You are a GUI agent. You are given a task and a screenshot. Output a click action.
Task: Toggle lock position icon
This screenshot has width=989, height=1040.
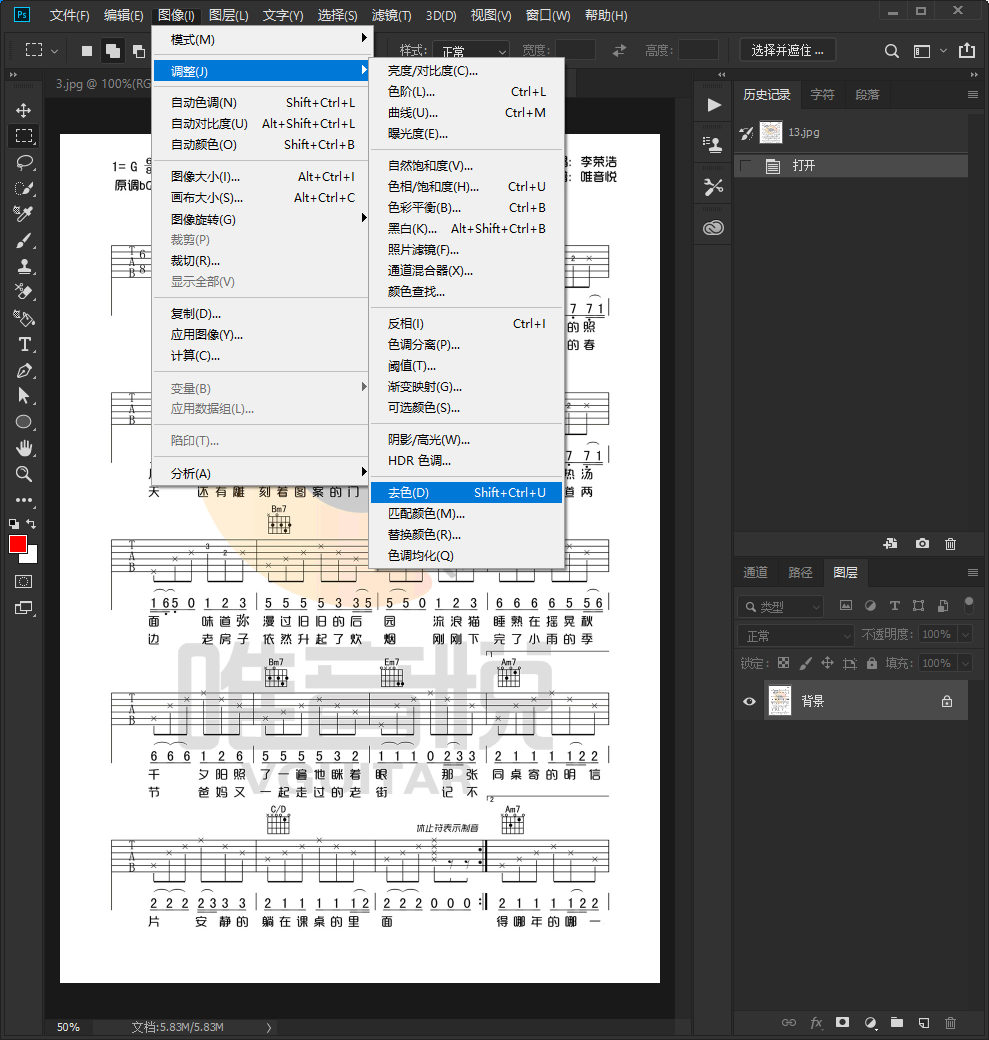827,663
